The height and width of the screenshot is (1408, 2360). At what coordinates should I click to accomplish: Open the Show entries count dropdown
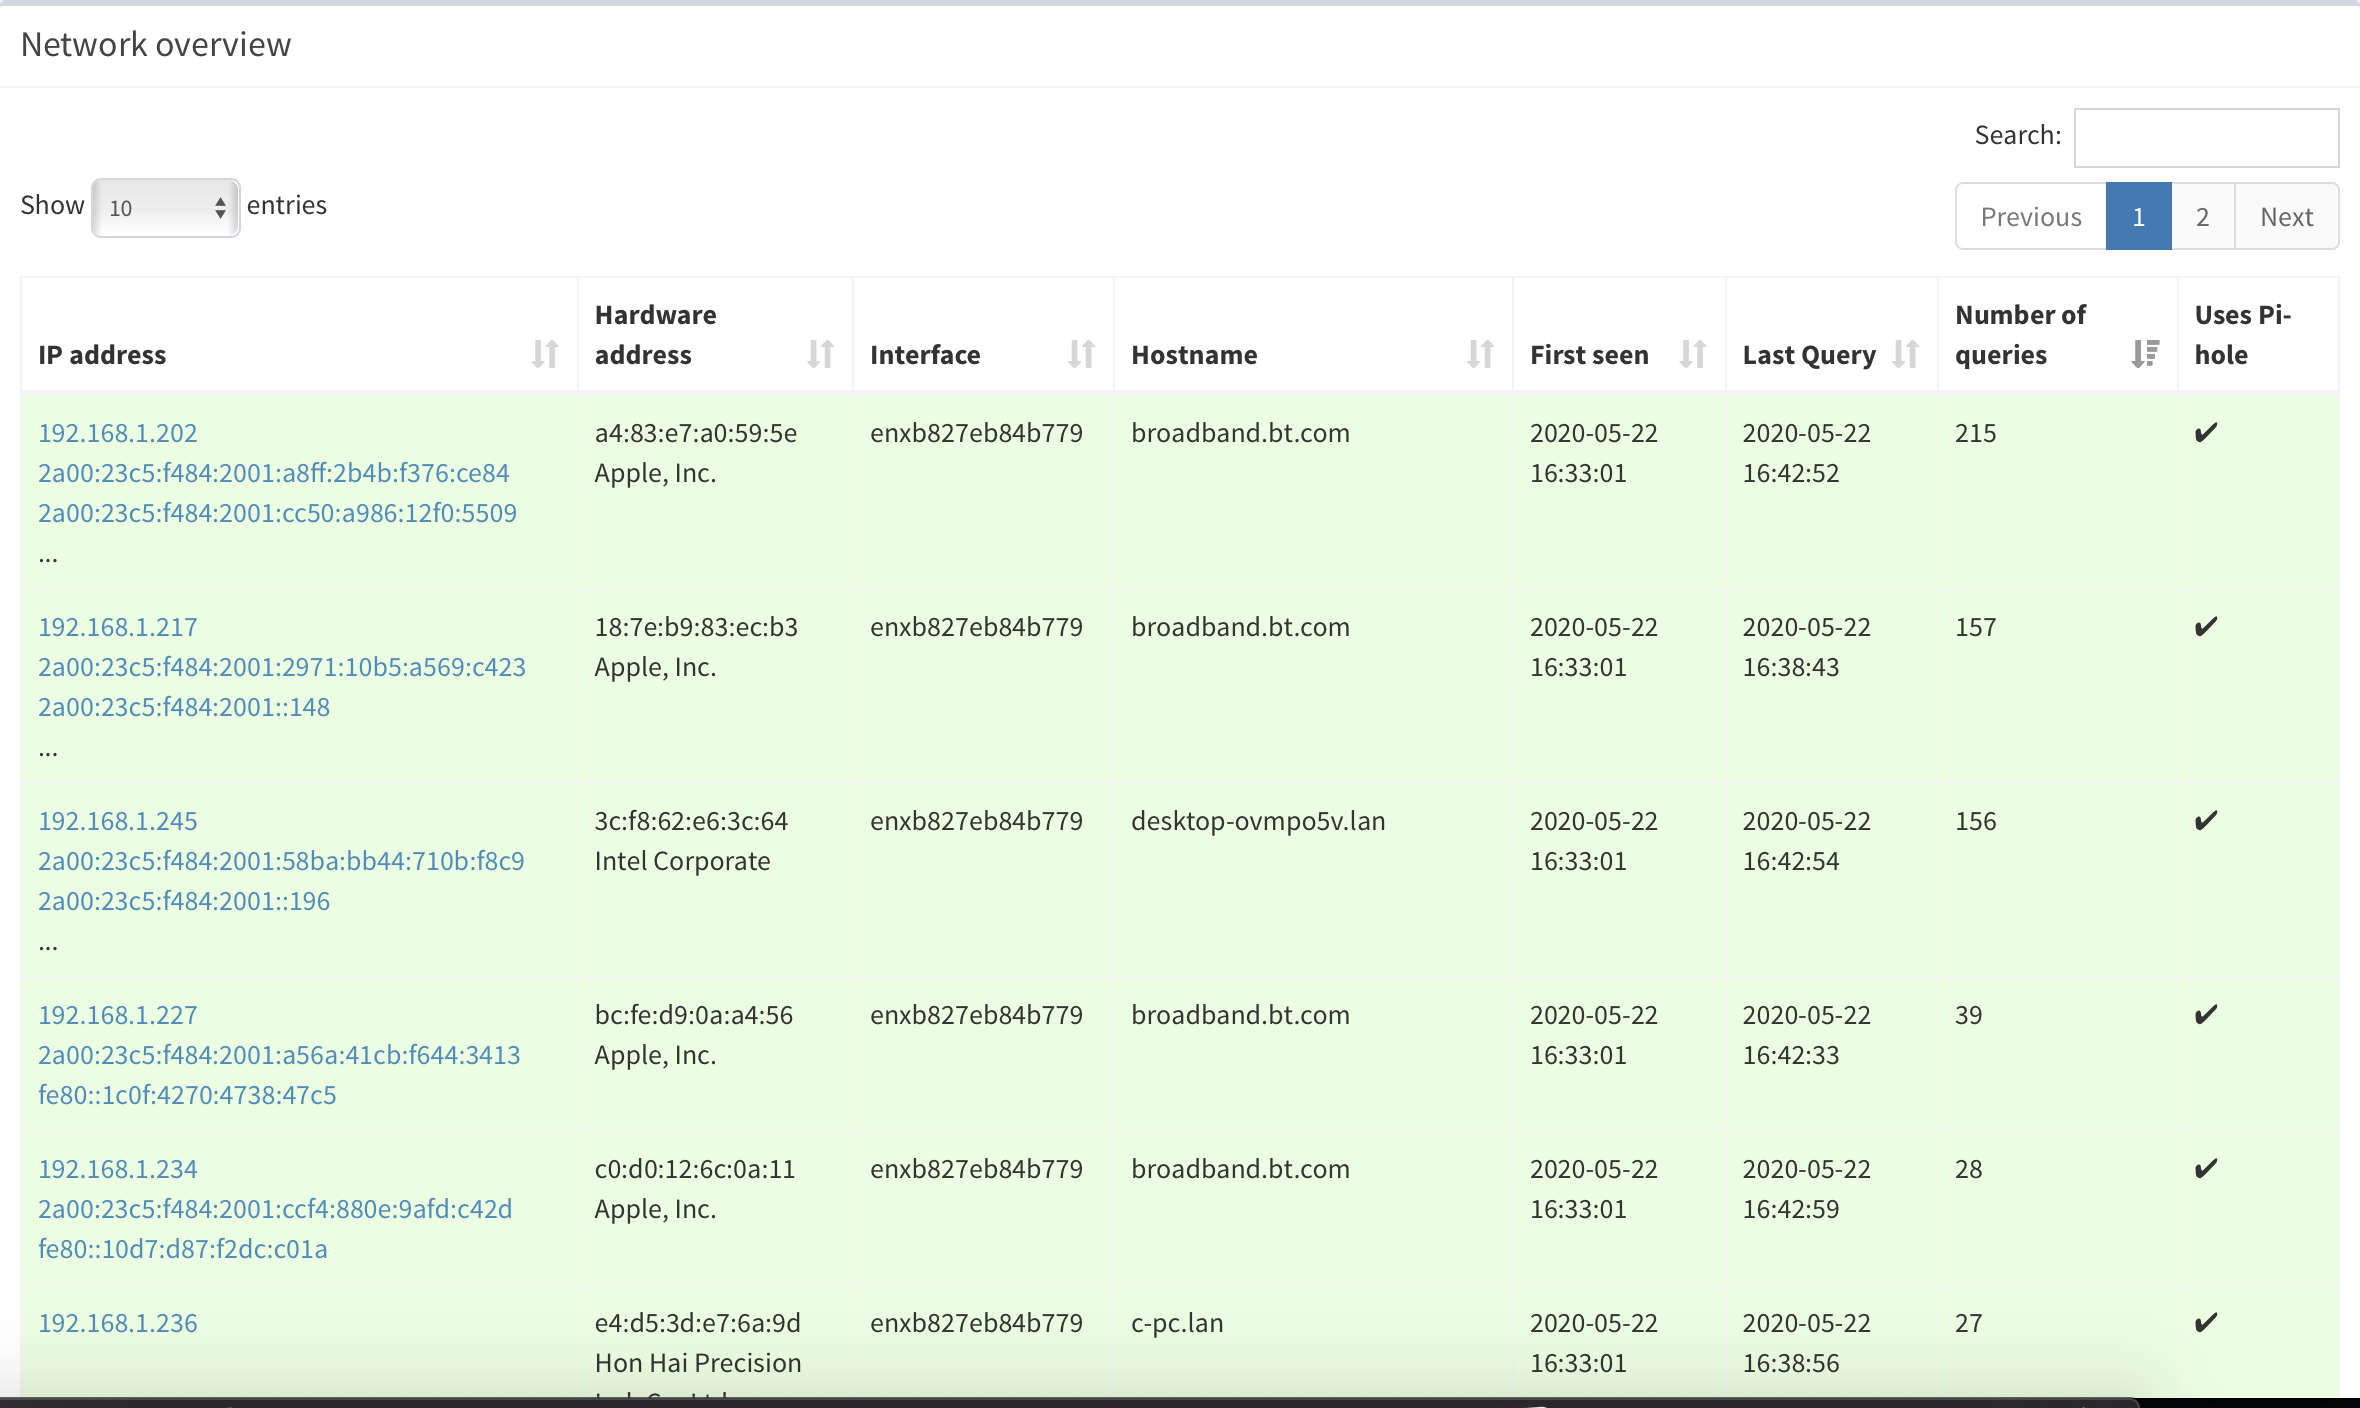pos(166,208)
